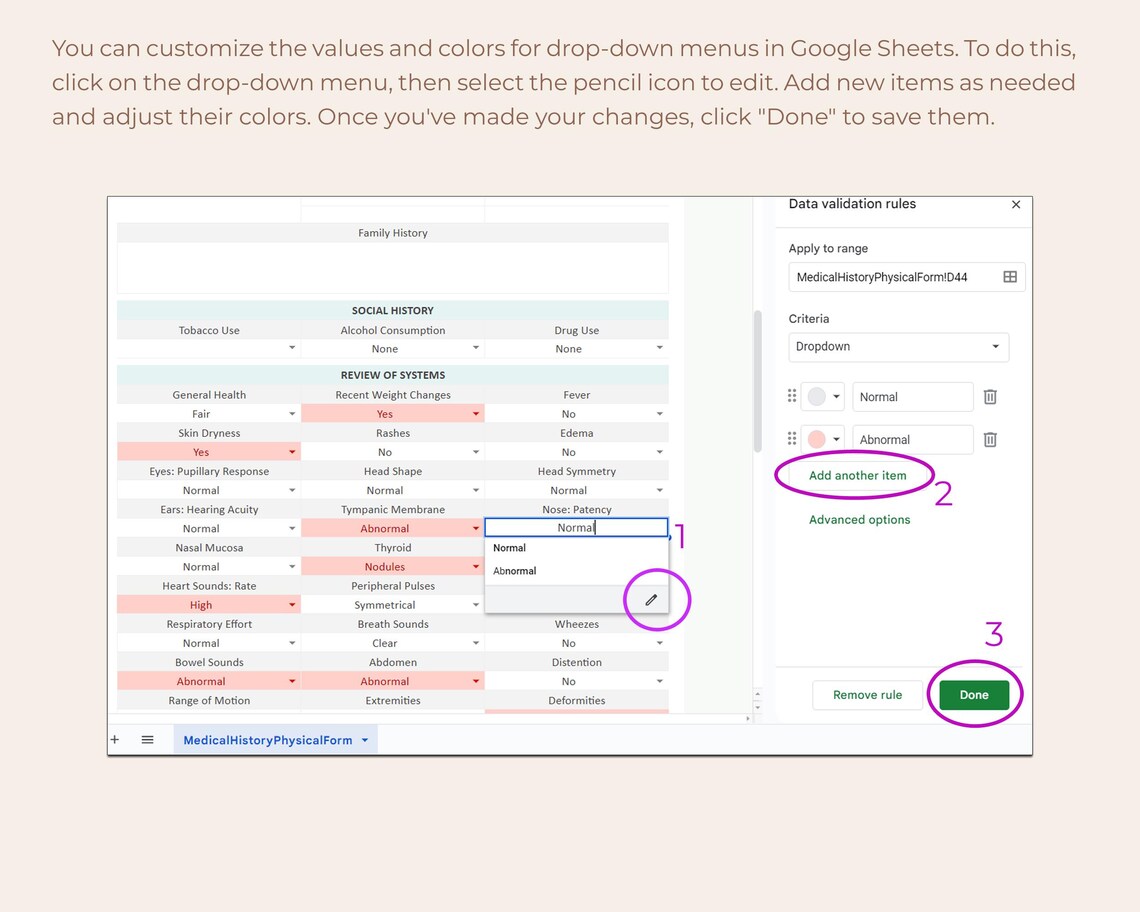Click the Range of Motion label cell
This screenshot has width=1140, height=912.
click(x=209, y=700)
